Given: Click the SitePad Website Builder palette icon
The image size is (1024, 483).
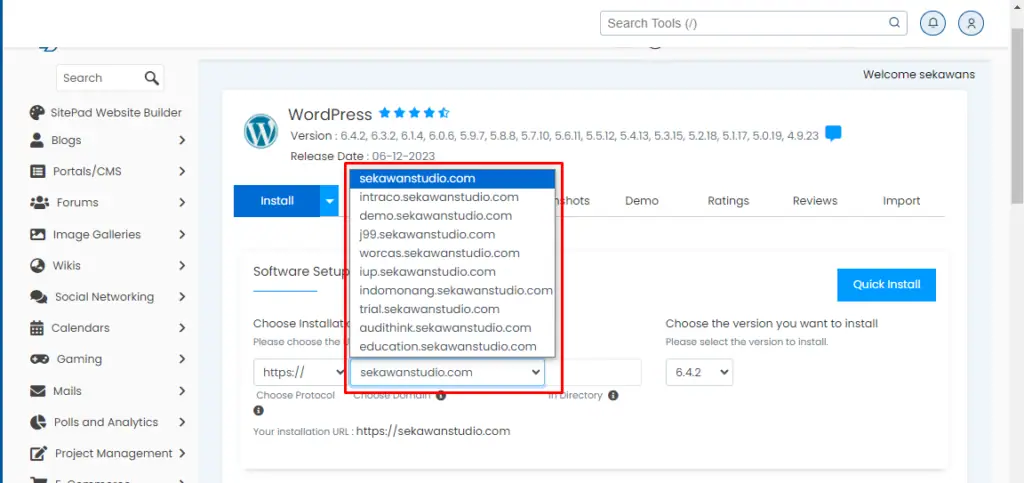Looking at the screenshot, I should tap(37, 112).
